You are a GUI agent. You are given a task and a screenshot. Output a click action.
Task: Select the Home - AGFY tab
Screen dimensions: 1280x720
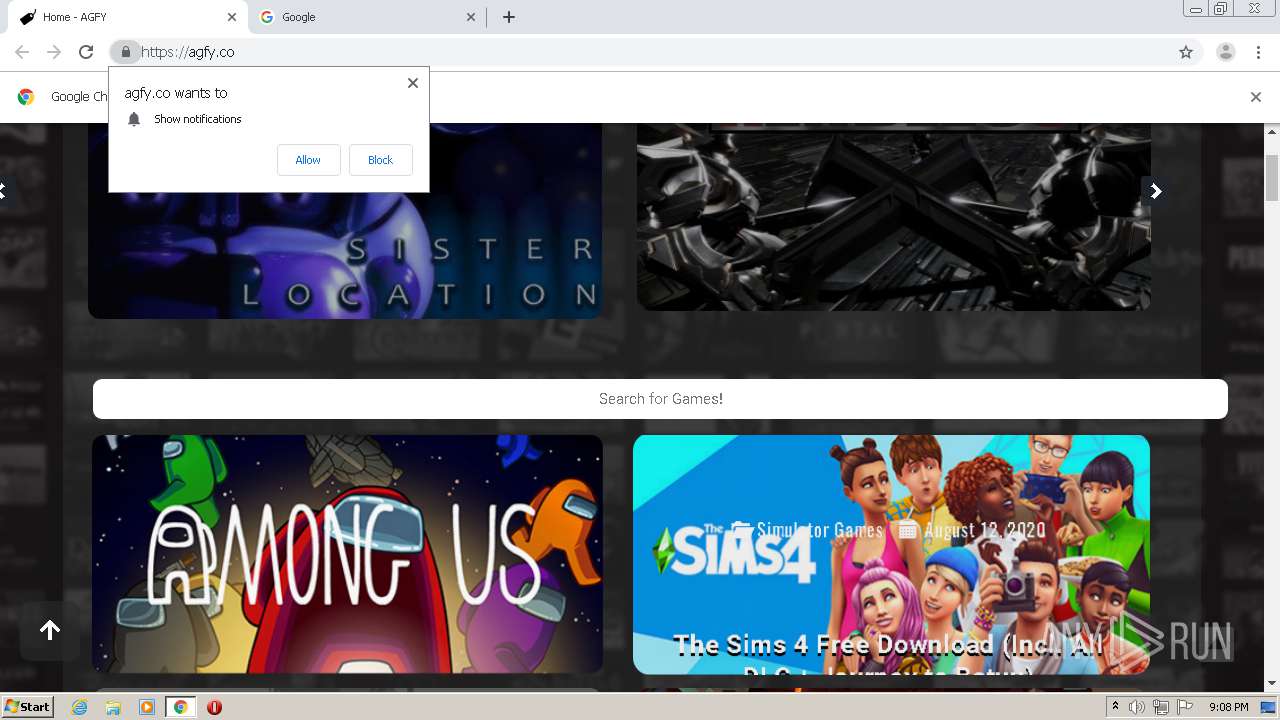pos(128,17)
